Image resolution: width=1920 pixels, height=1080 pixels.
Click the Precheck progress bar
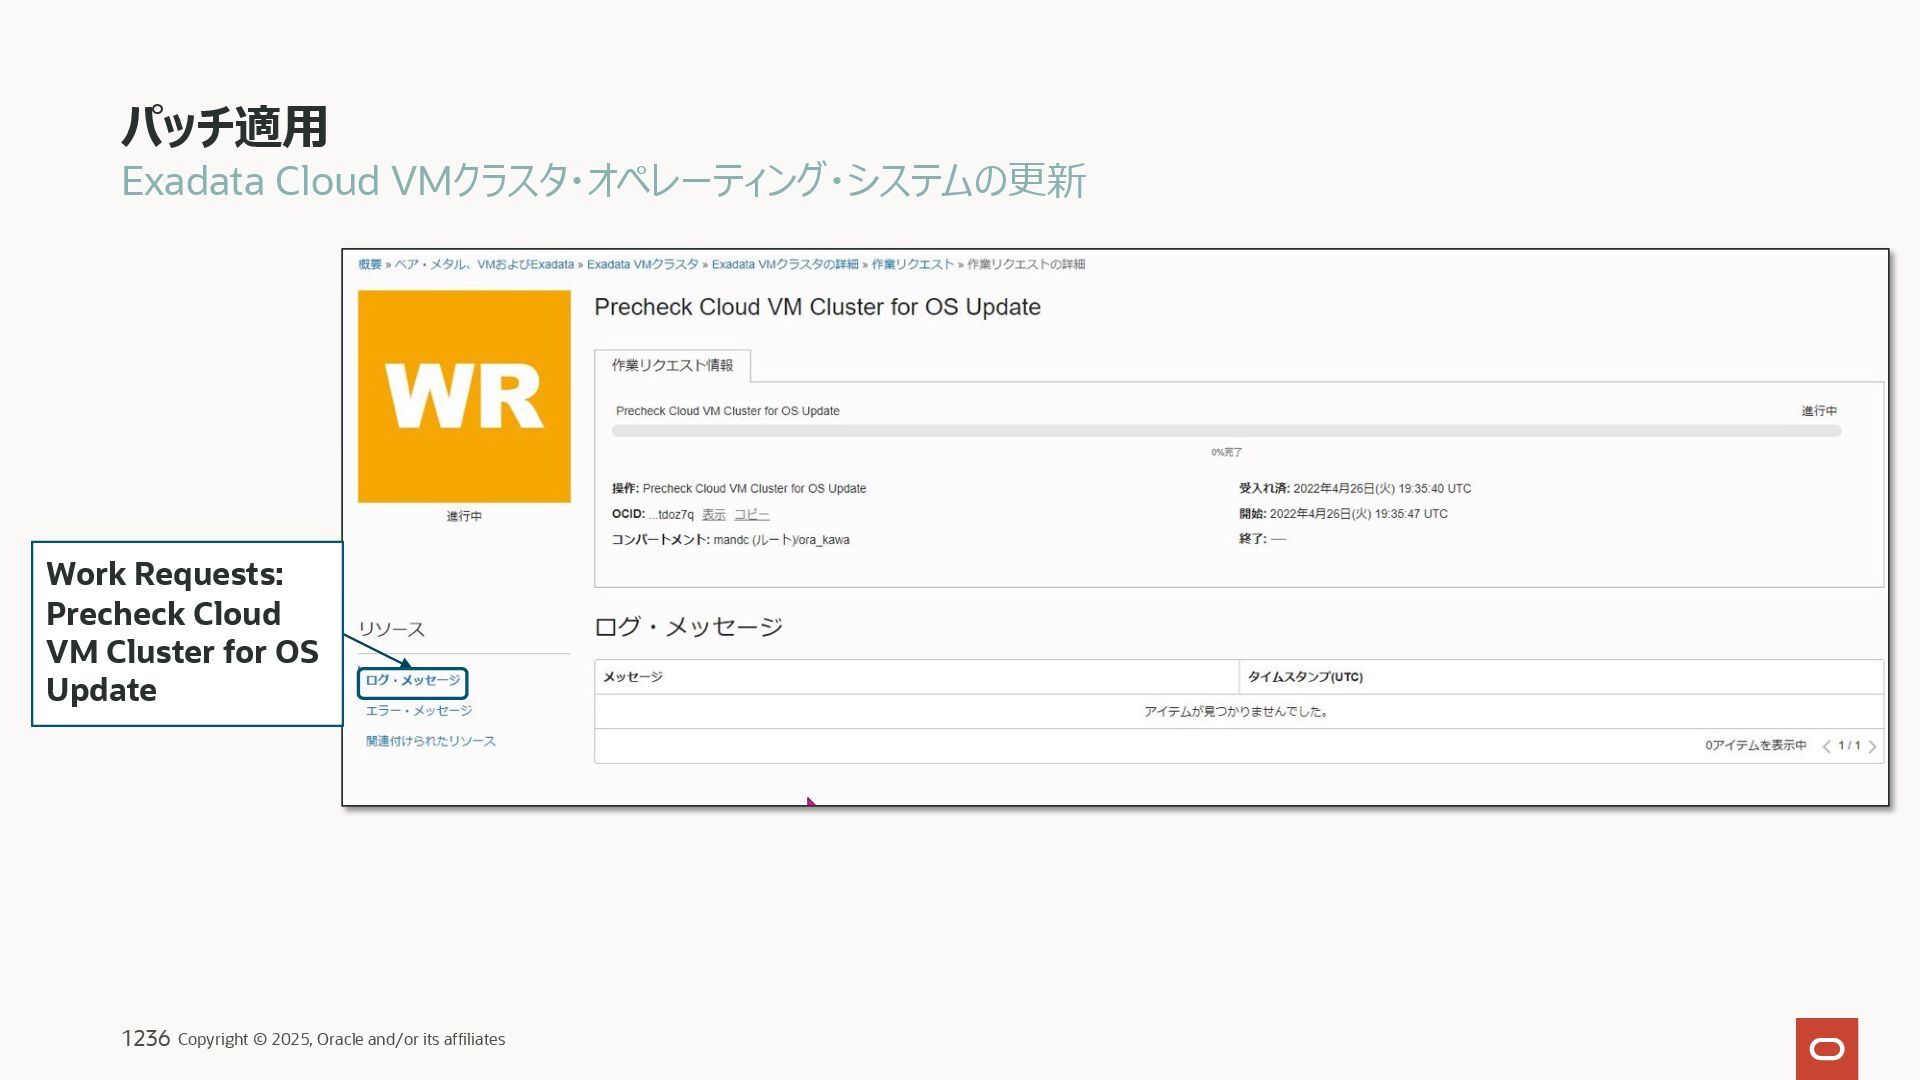(1226, 431)
